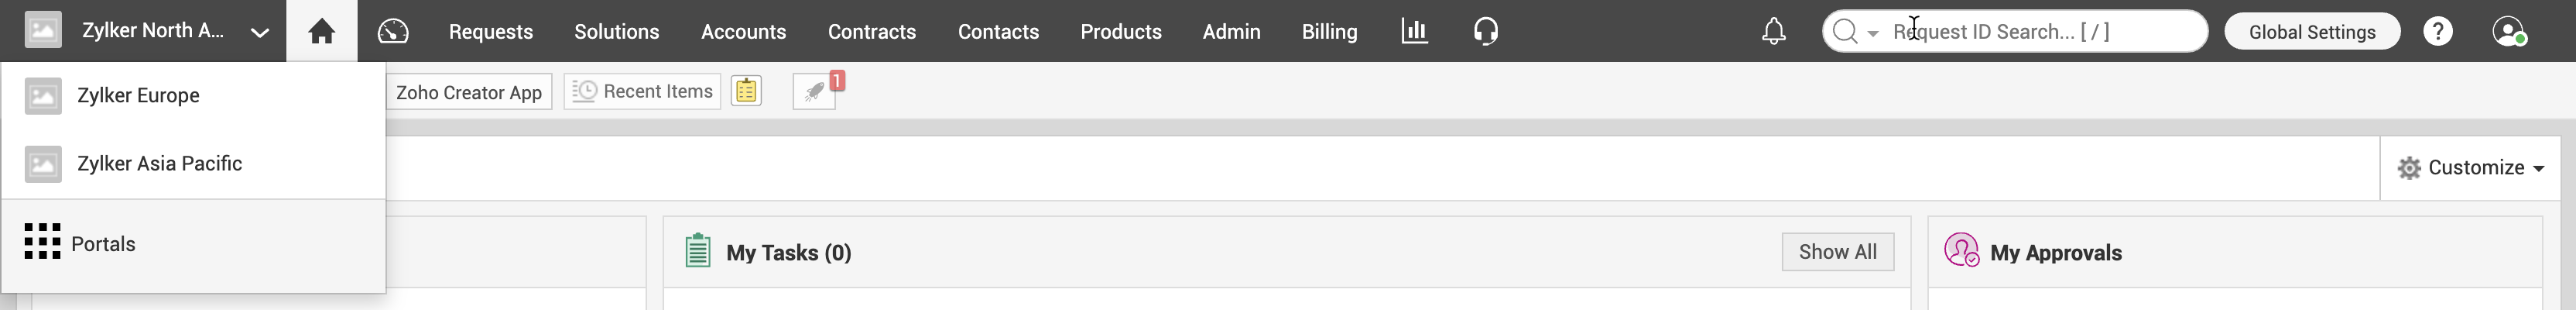Image resolution: width=2576 pixels, height=310 pixels.
Task: Collapse the Zylker North America portal dropdown
Action: pos(259,32)
